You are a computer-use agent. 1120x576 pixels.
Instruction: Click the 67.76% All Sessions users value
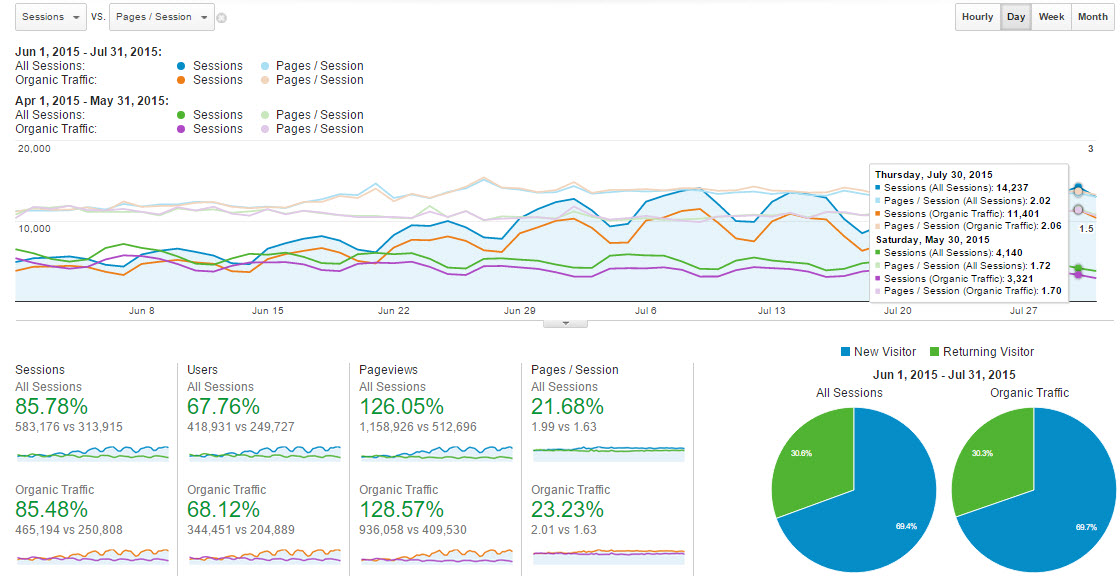(224, 407)
